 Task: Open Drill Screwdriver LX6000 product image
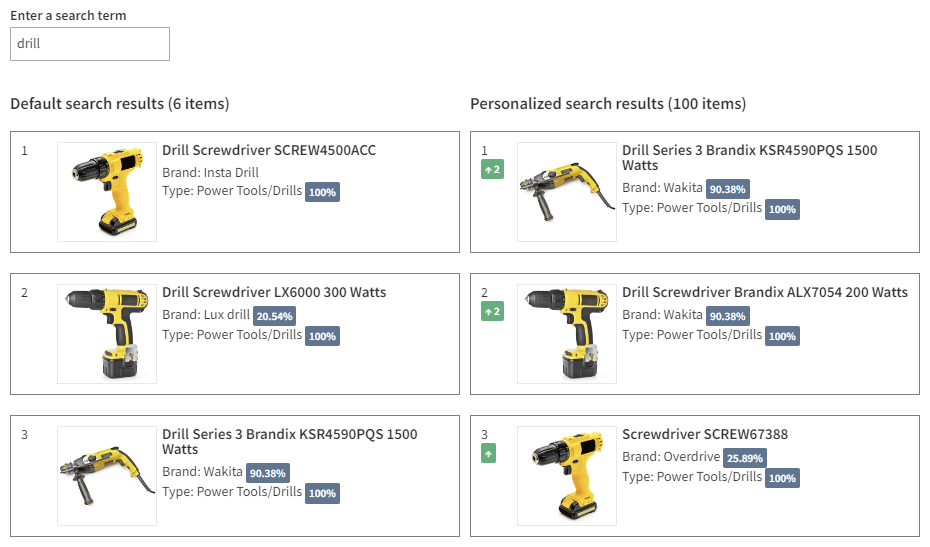[x=107, y=334]
